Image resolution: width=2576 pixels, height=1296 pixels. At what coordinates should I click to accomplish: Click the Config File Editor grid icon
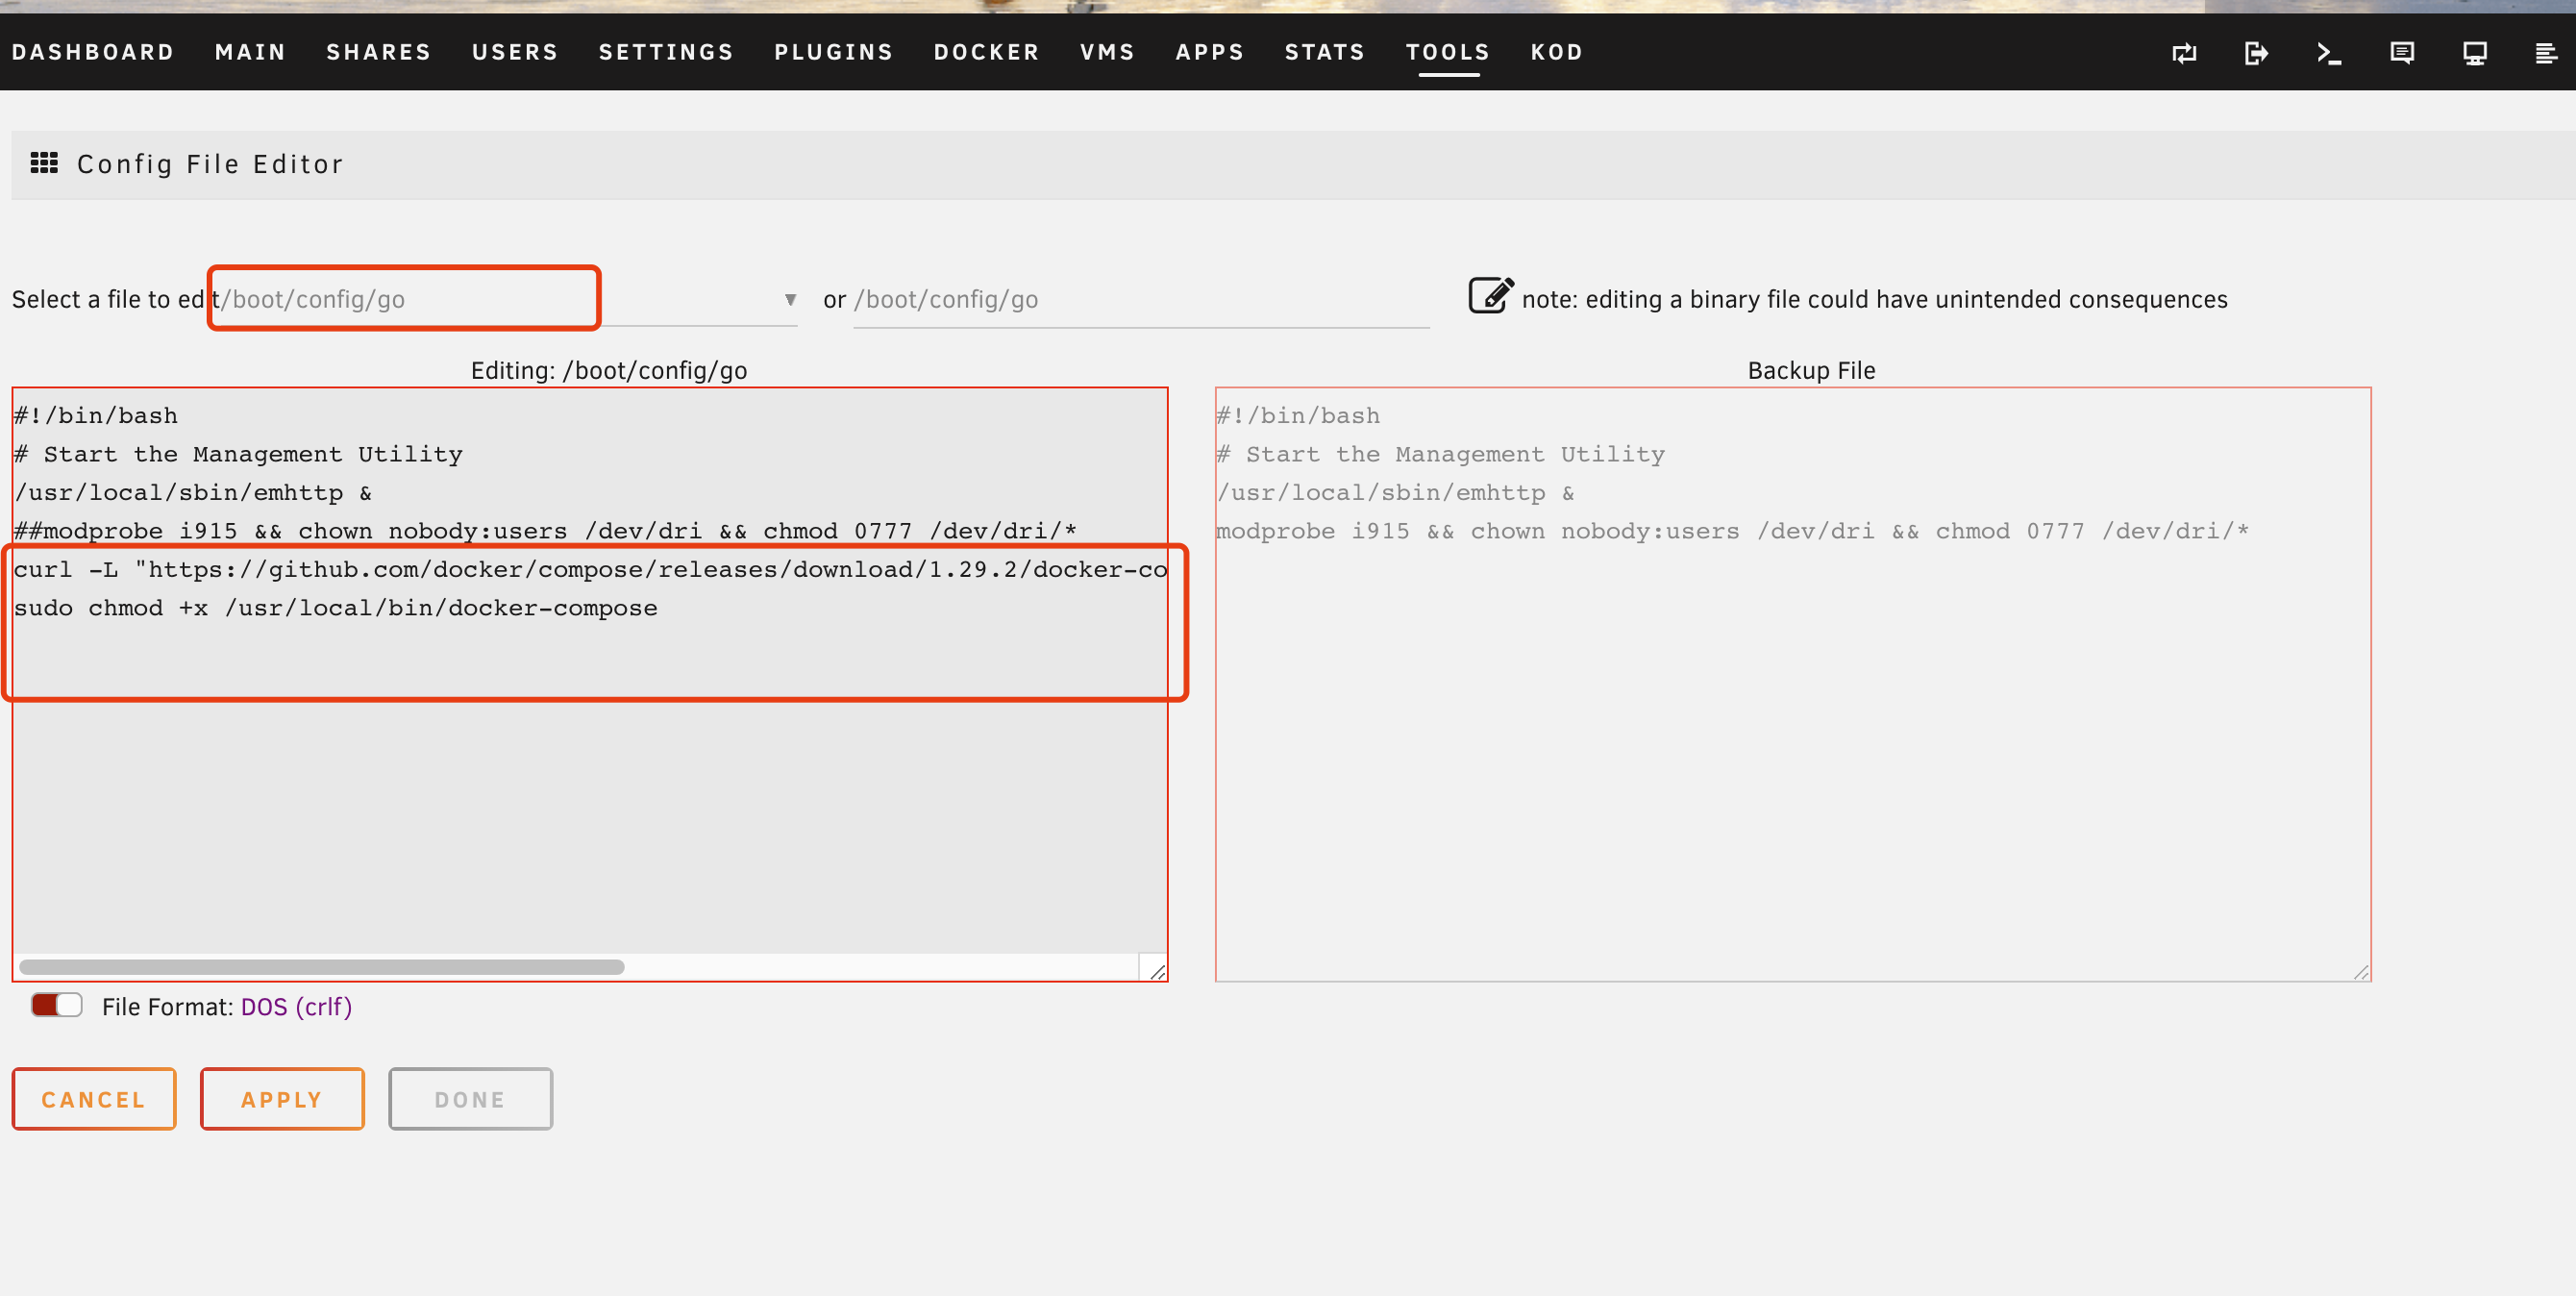[44, 163]
